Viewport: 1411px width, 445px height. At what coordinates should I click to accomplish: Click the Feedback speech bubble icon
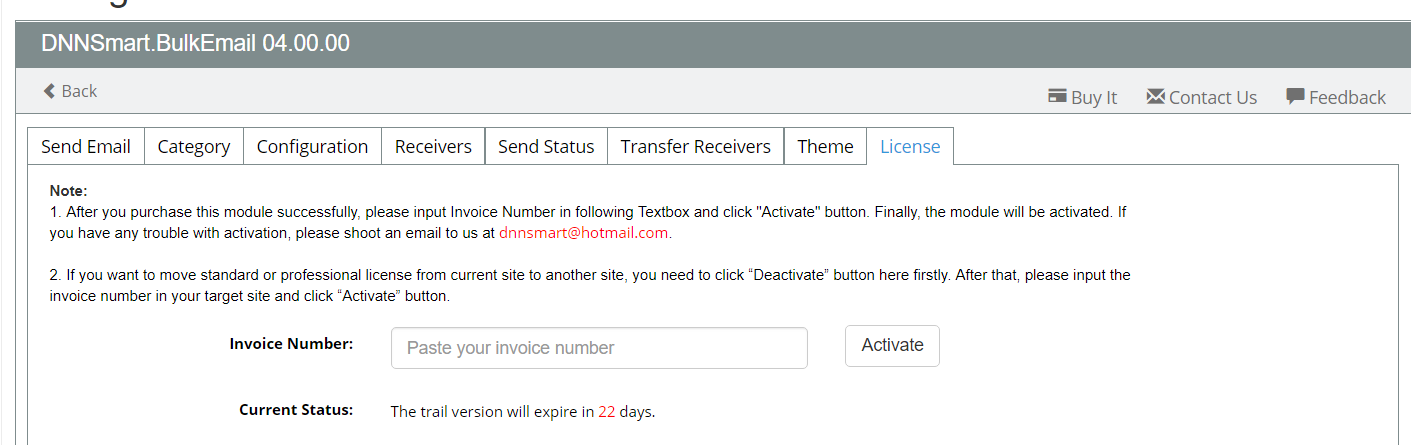tap(1295, 97)
